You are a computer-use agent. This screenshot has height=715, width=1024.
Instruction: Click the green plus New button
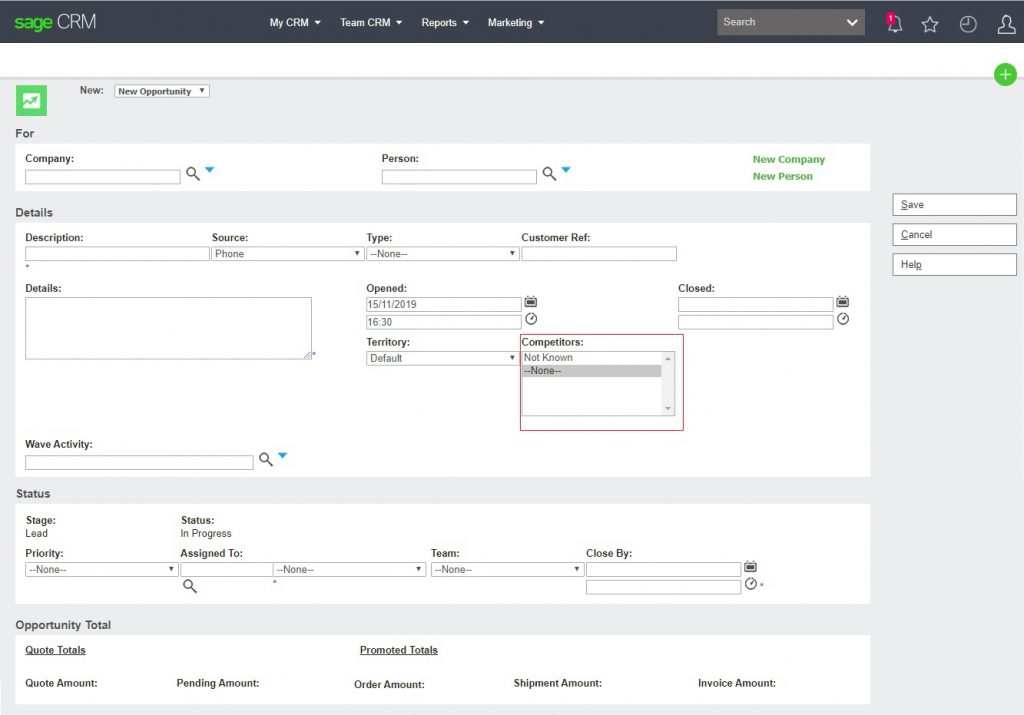(x=1005, y=74)
